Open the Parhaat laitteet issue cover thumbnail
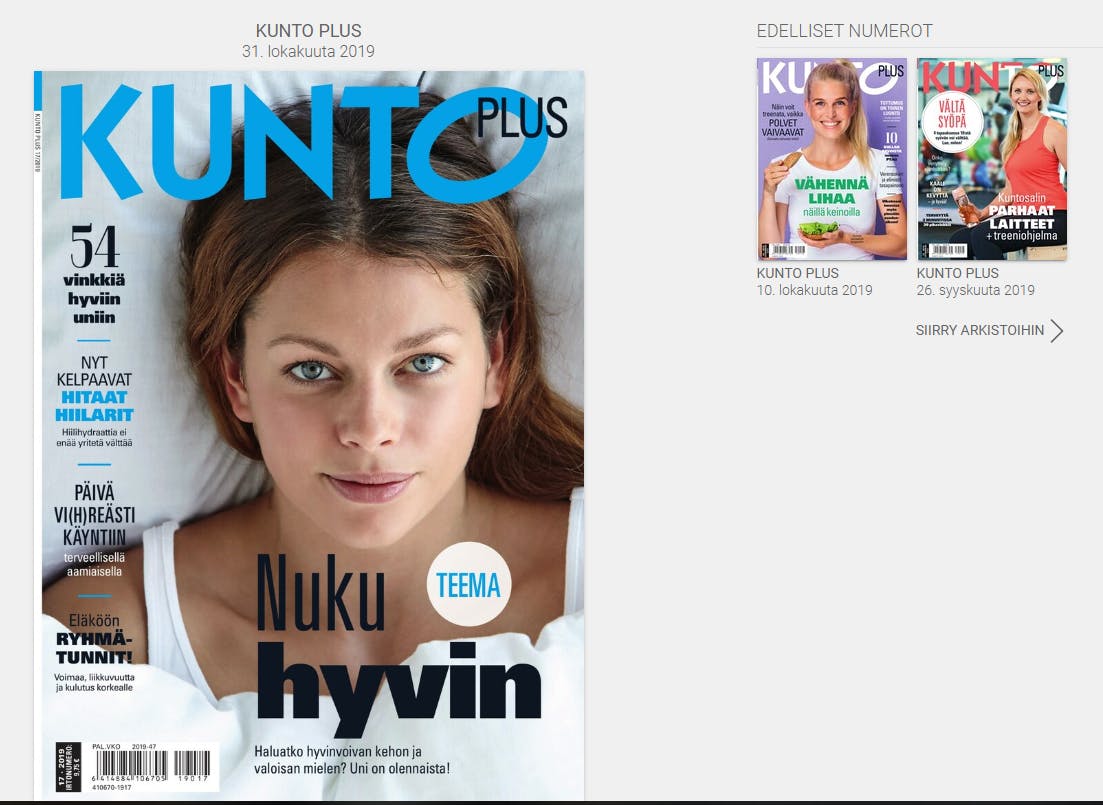Image resolution: width=1103 pixels, height=805 pixels. tap(992, 159)
